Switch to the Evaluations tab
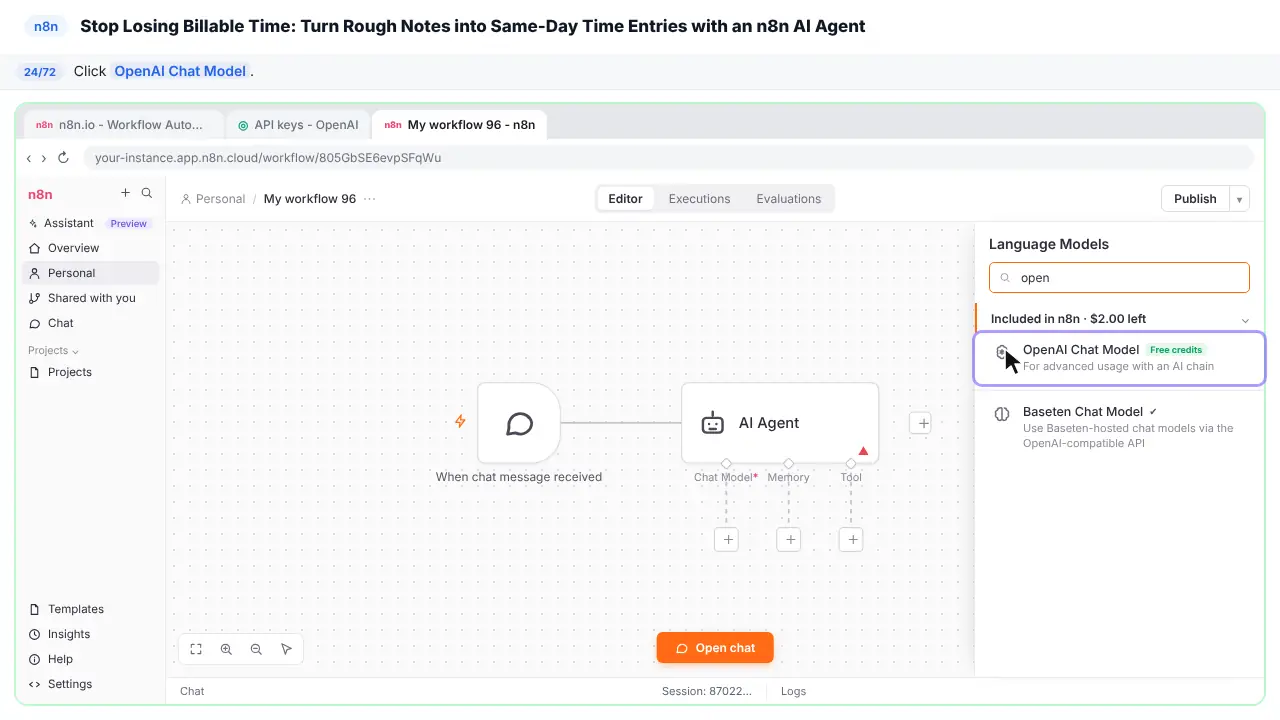The height and width of the screenshot is (720, 1280). tap(788, 199)
